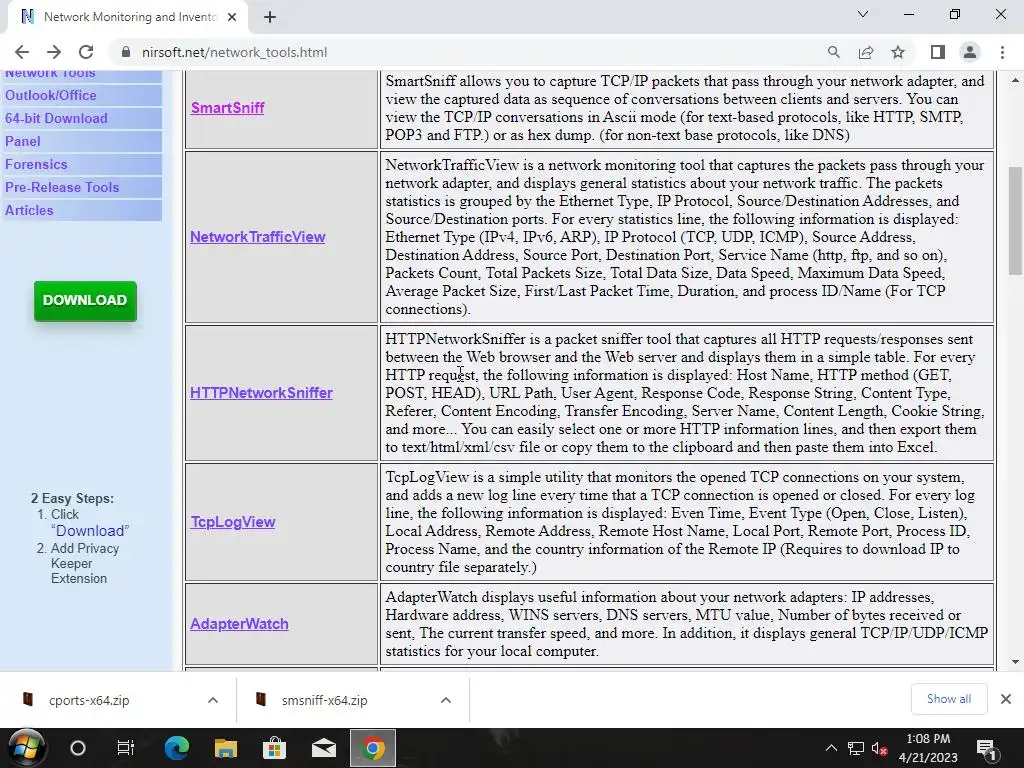The height and width of the screenshot is (768, 1024).
Task: Bookmark this page with the star
Action: (898, 52)
